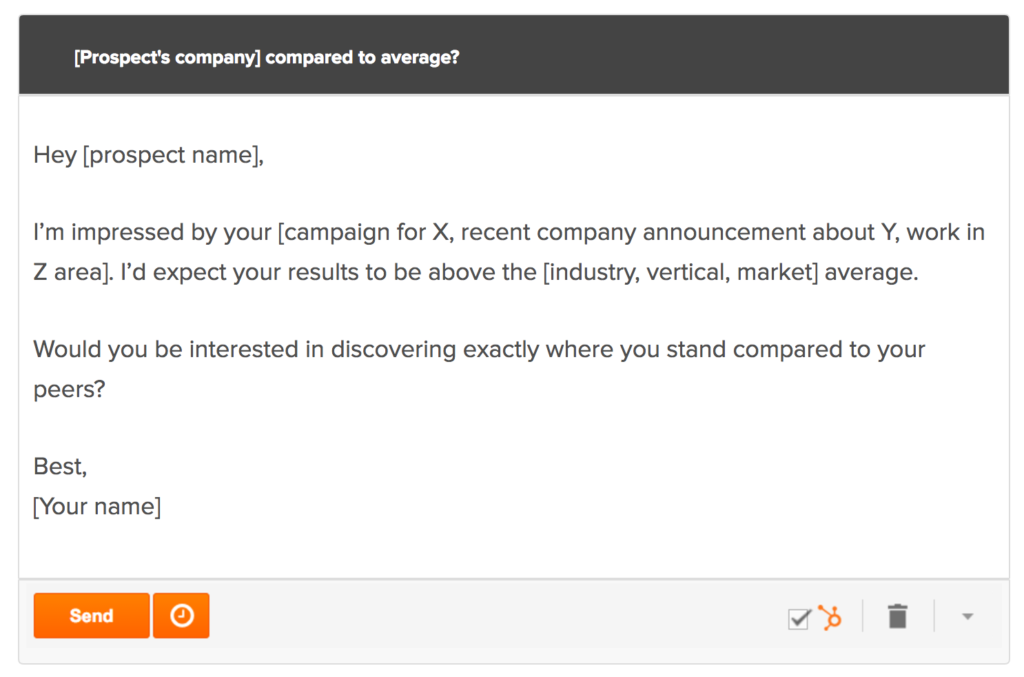
Task: Discard draft with trash icon
Action: [x=898, y=616]
